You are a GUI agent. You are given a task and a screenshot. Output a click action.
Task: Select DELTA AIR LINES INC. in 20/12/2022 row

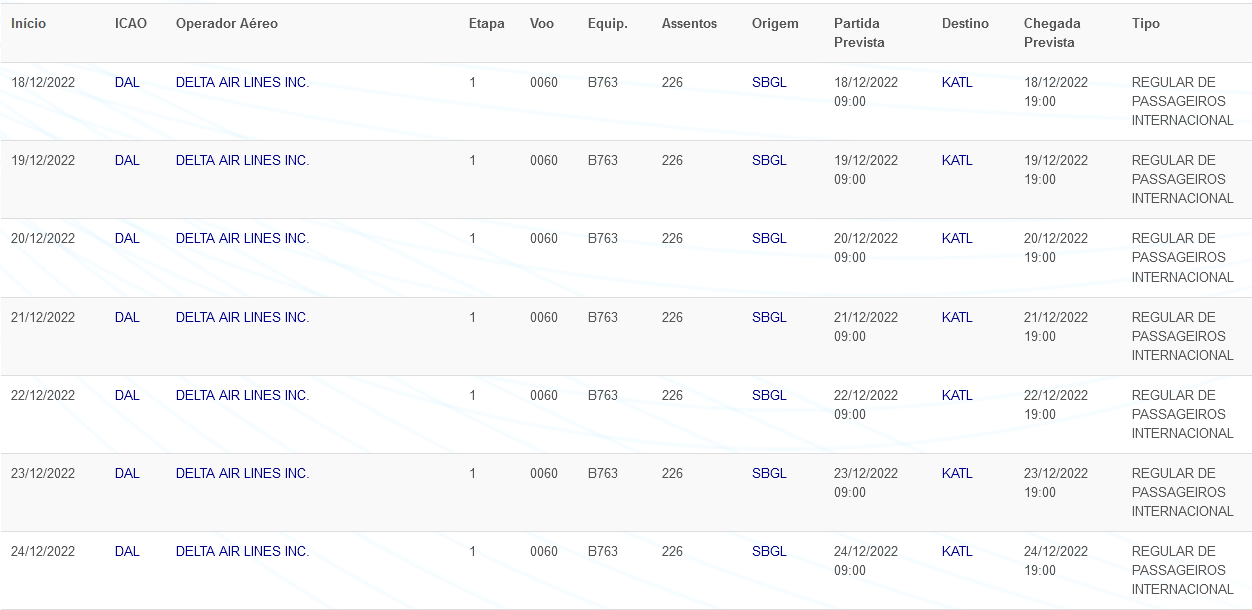point(243,238)
